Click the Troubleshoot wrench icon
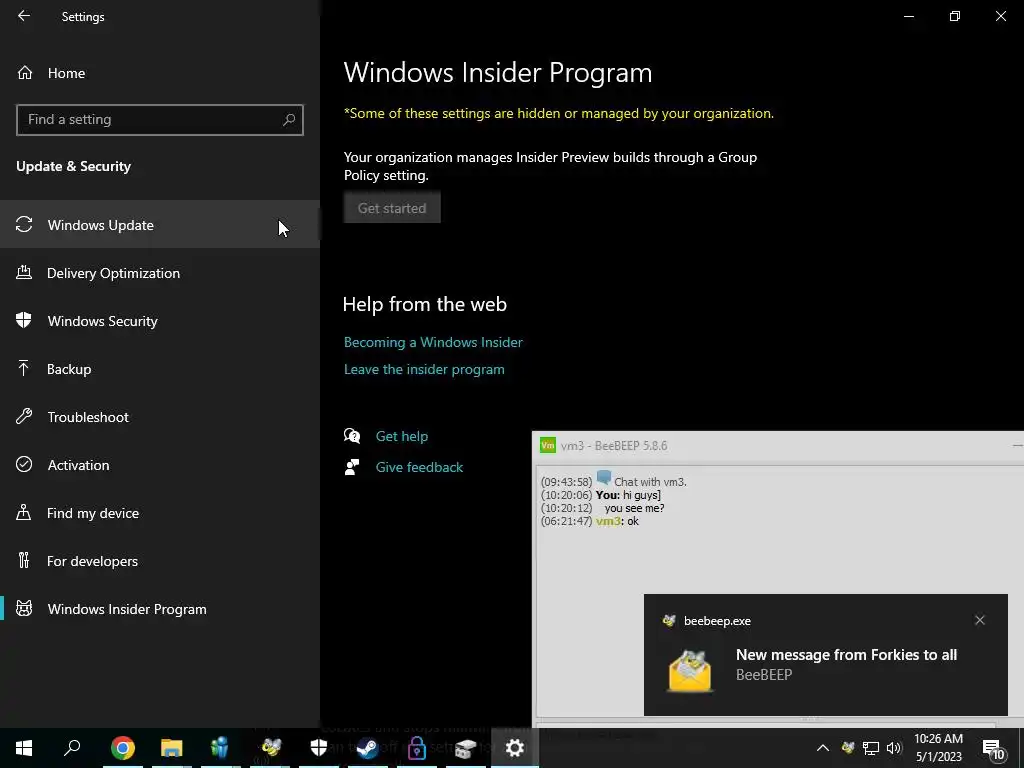 point(24,416)
